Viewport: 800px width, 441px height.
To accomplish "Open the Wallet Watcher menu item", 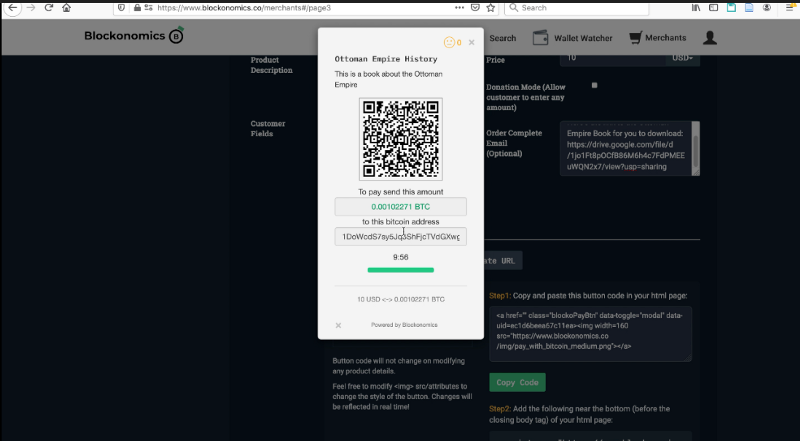I will pos(583,38).
